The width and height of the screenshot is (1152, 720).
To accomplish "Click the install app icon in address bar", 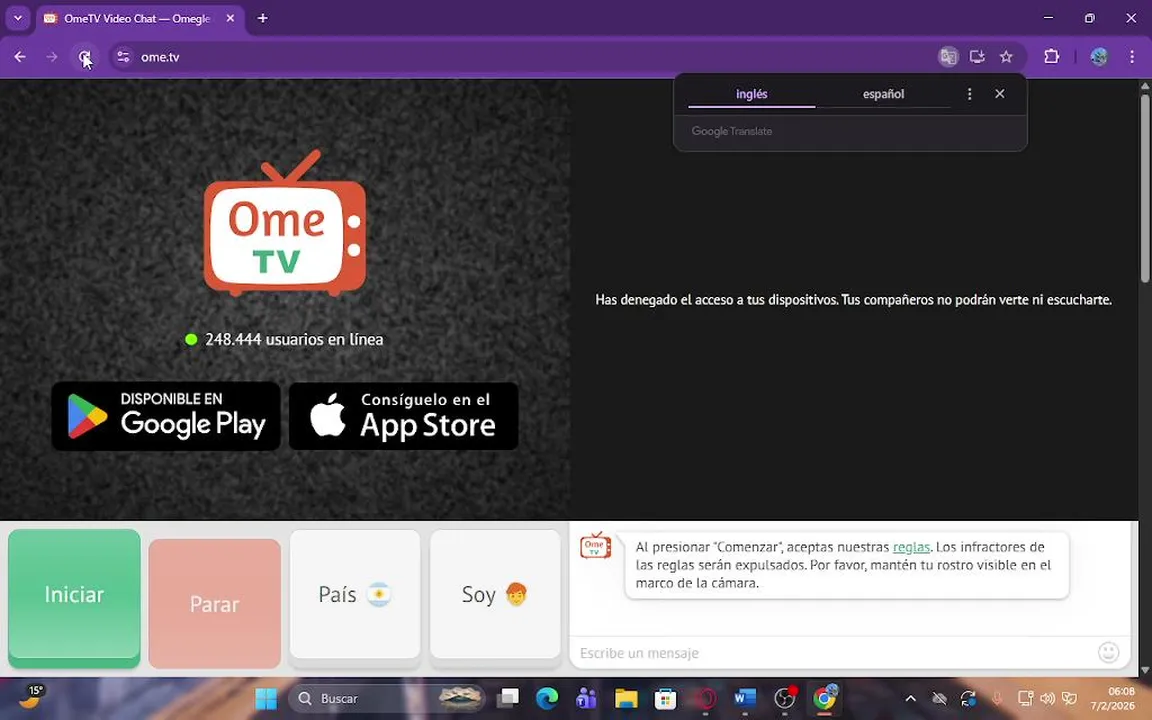I will [977, 57].
